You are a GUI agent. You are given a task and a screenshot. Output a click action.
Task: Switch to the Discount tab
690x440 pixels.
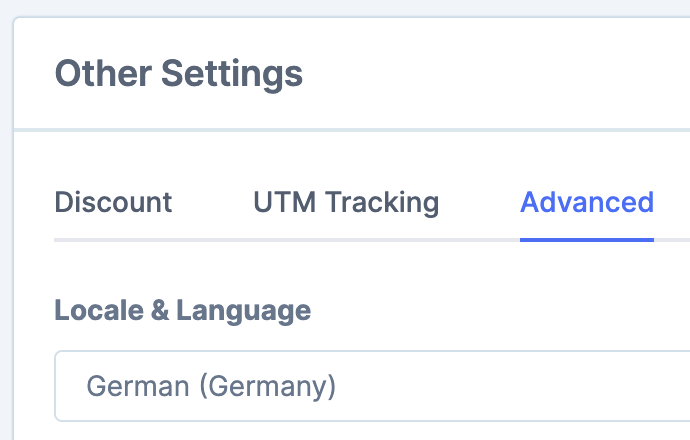pos(113,202)
